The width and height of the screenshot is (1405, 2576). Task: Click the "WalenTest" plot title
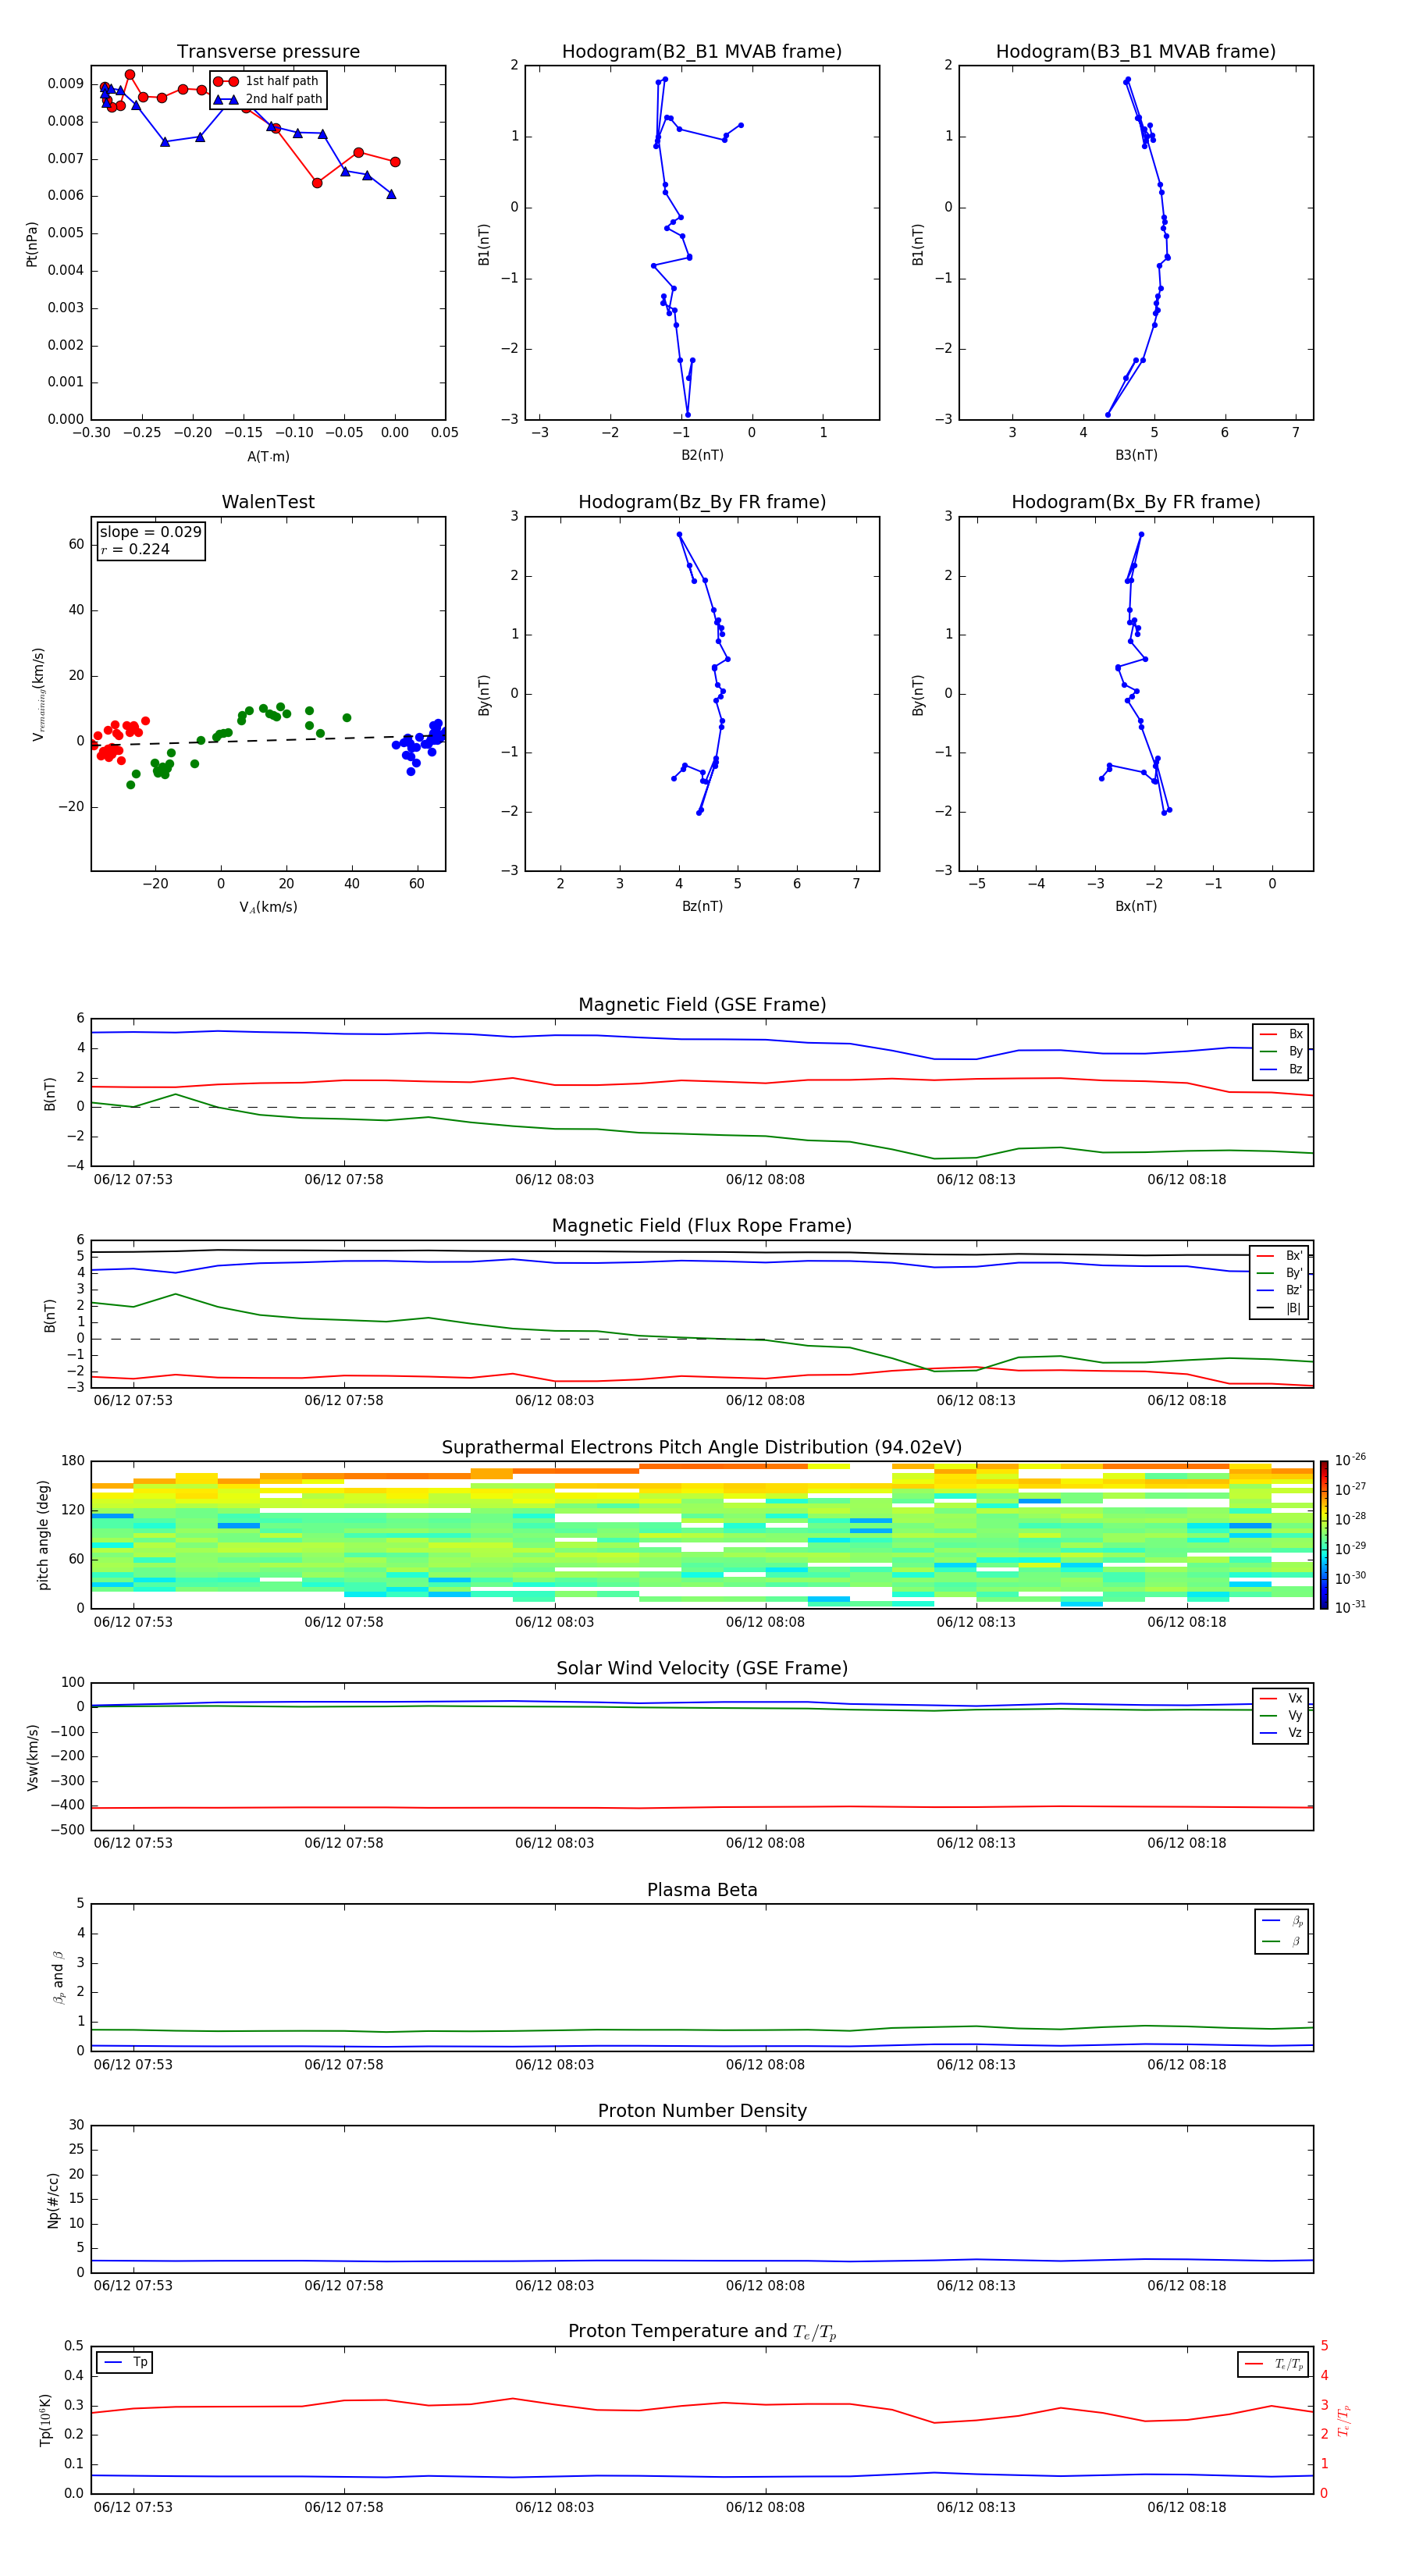[268, 502]
